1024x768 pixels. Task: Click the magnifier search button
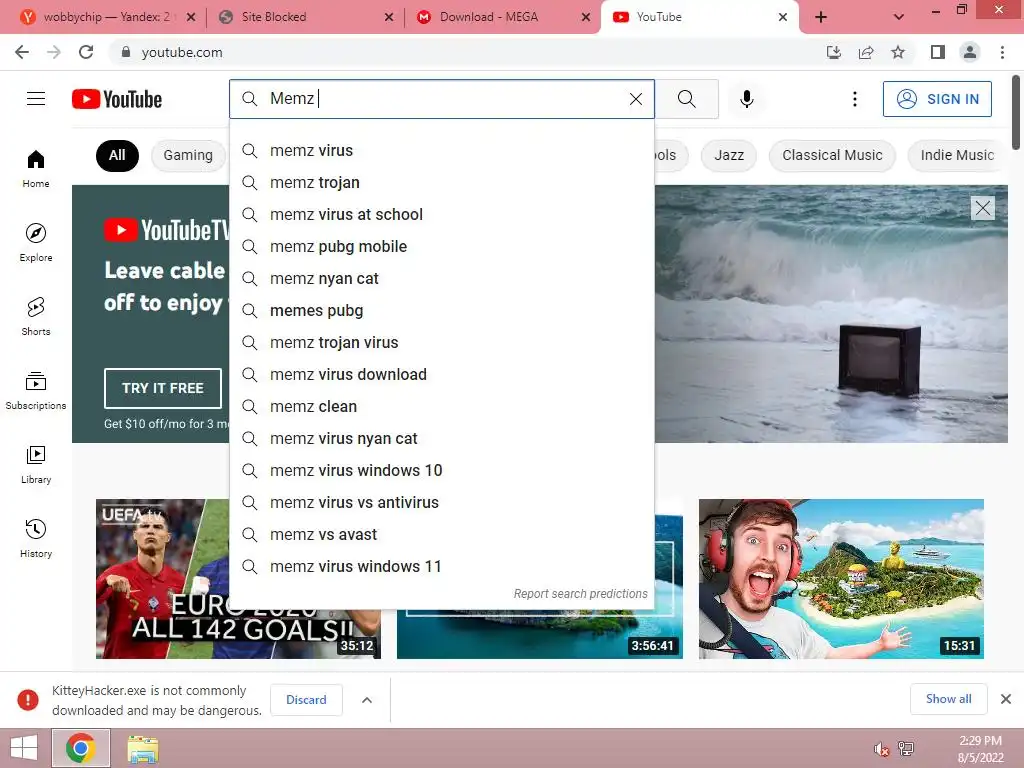(x=686, y=99)
